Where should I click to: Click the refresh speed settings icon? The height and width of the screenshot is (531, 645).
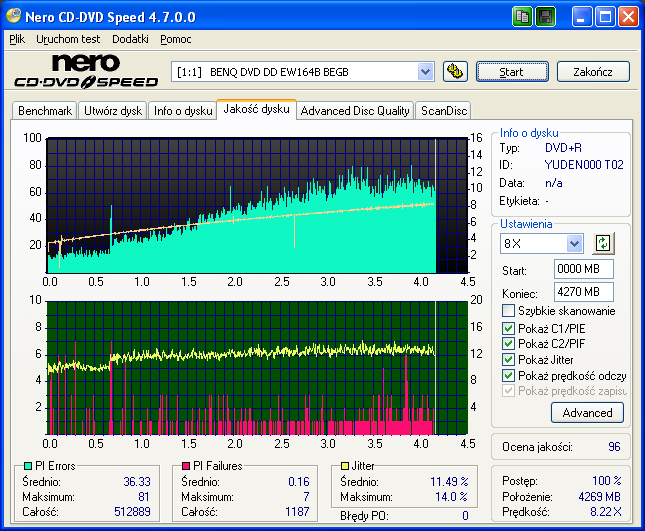[x=603, y=243]
